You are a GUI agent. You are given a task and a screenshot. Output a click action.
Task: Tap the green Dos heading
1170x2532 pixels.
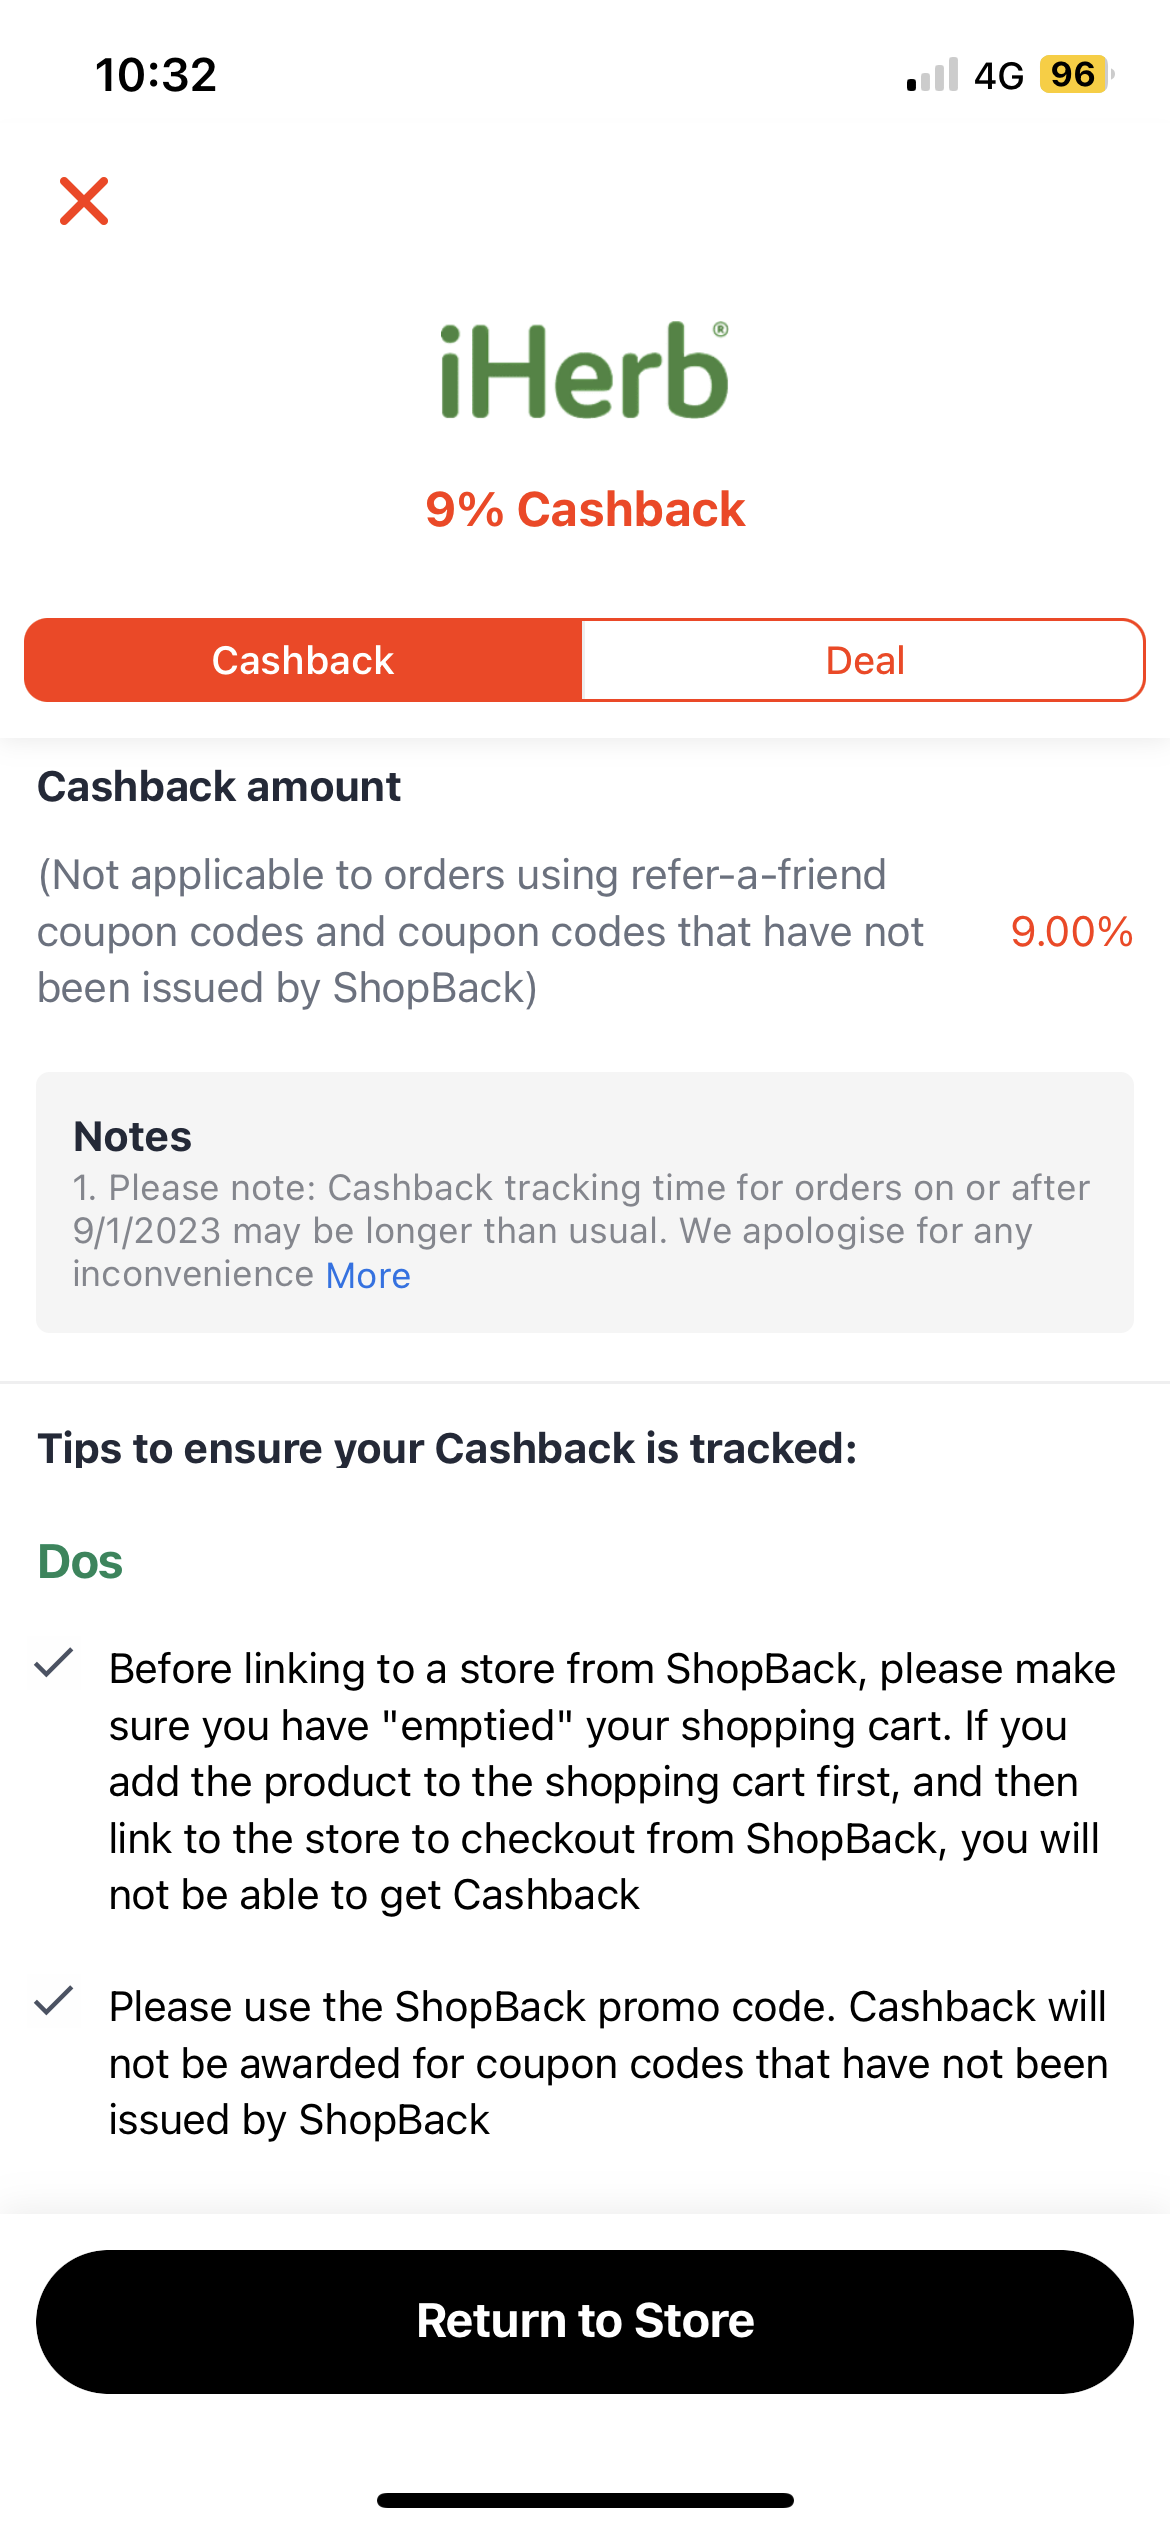(x=80, y=1562)
